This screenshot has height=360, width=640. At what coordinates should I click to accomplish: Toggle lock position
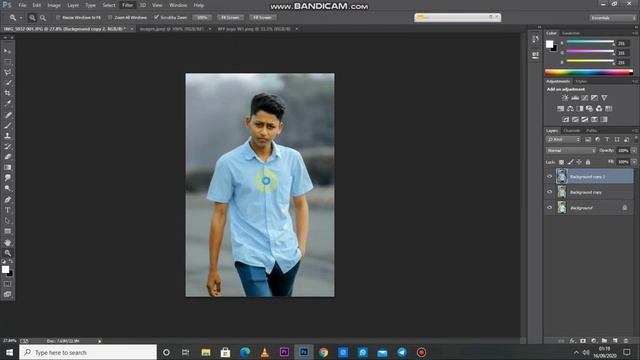[x=579, y=162]
